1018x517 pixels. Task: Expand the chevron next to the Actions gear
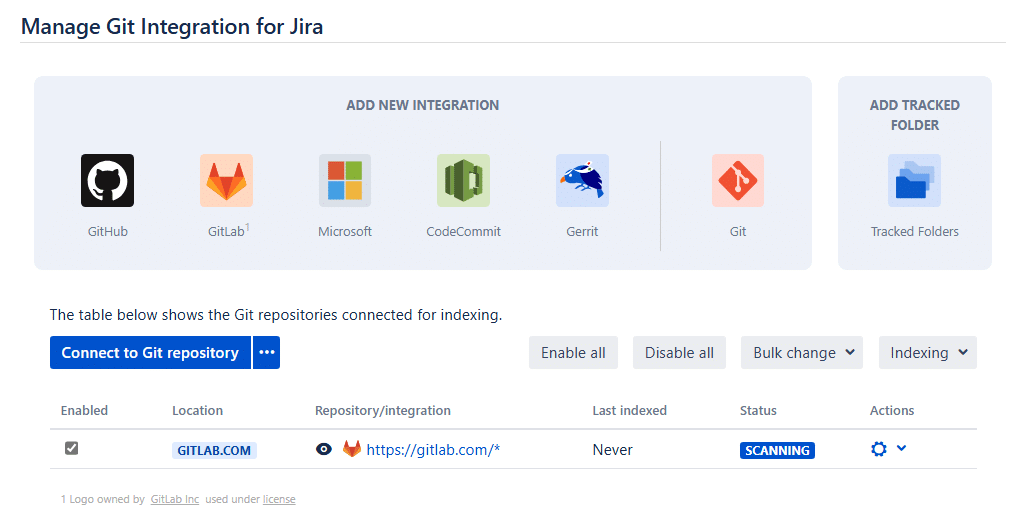902,448
